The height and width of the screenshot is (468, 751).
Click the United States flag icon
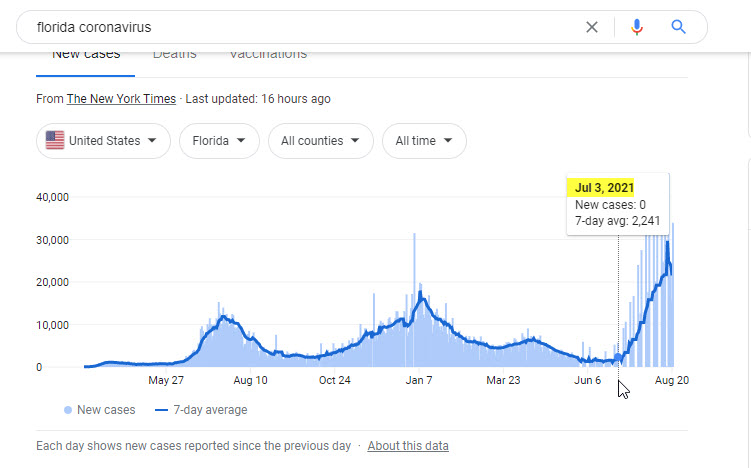coord(55,141)
